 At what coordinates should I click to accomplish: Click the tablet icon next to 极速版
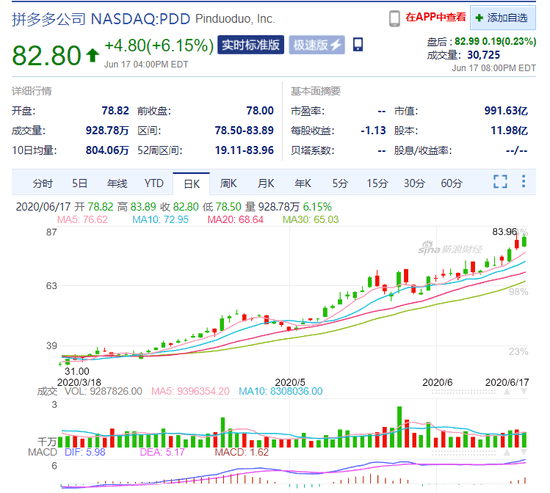tap(358, 45)
